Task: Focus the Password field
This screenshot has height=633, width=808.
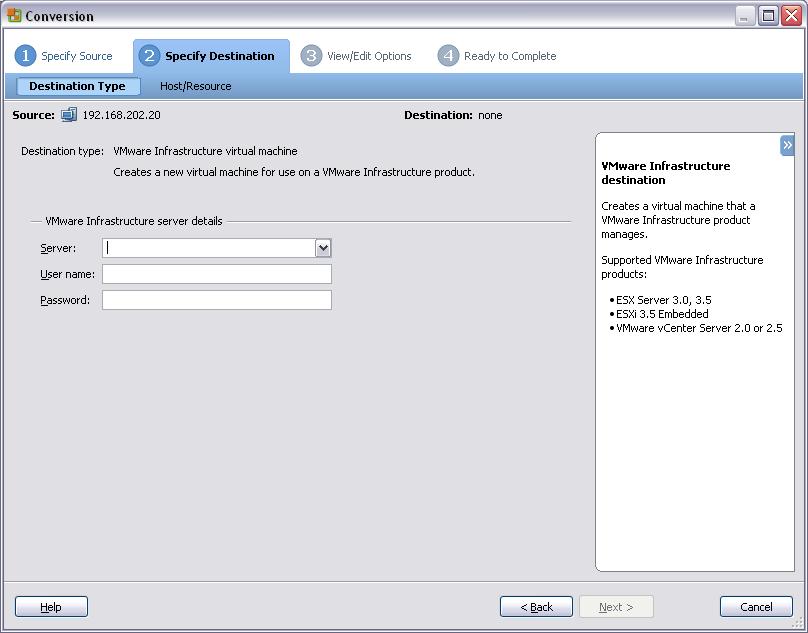Action: click(217, 300)
